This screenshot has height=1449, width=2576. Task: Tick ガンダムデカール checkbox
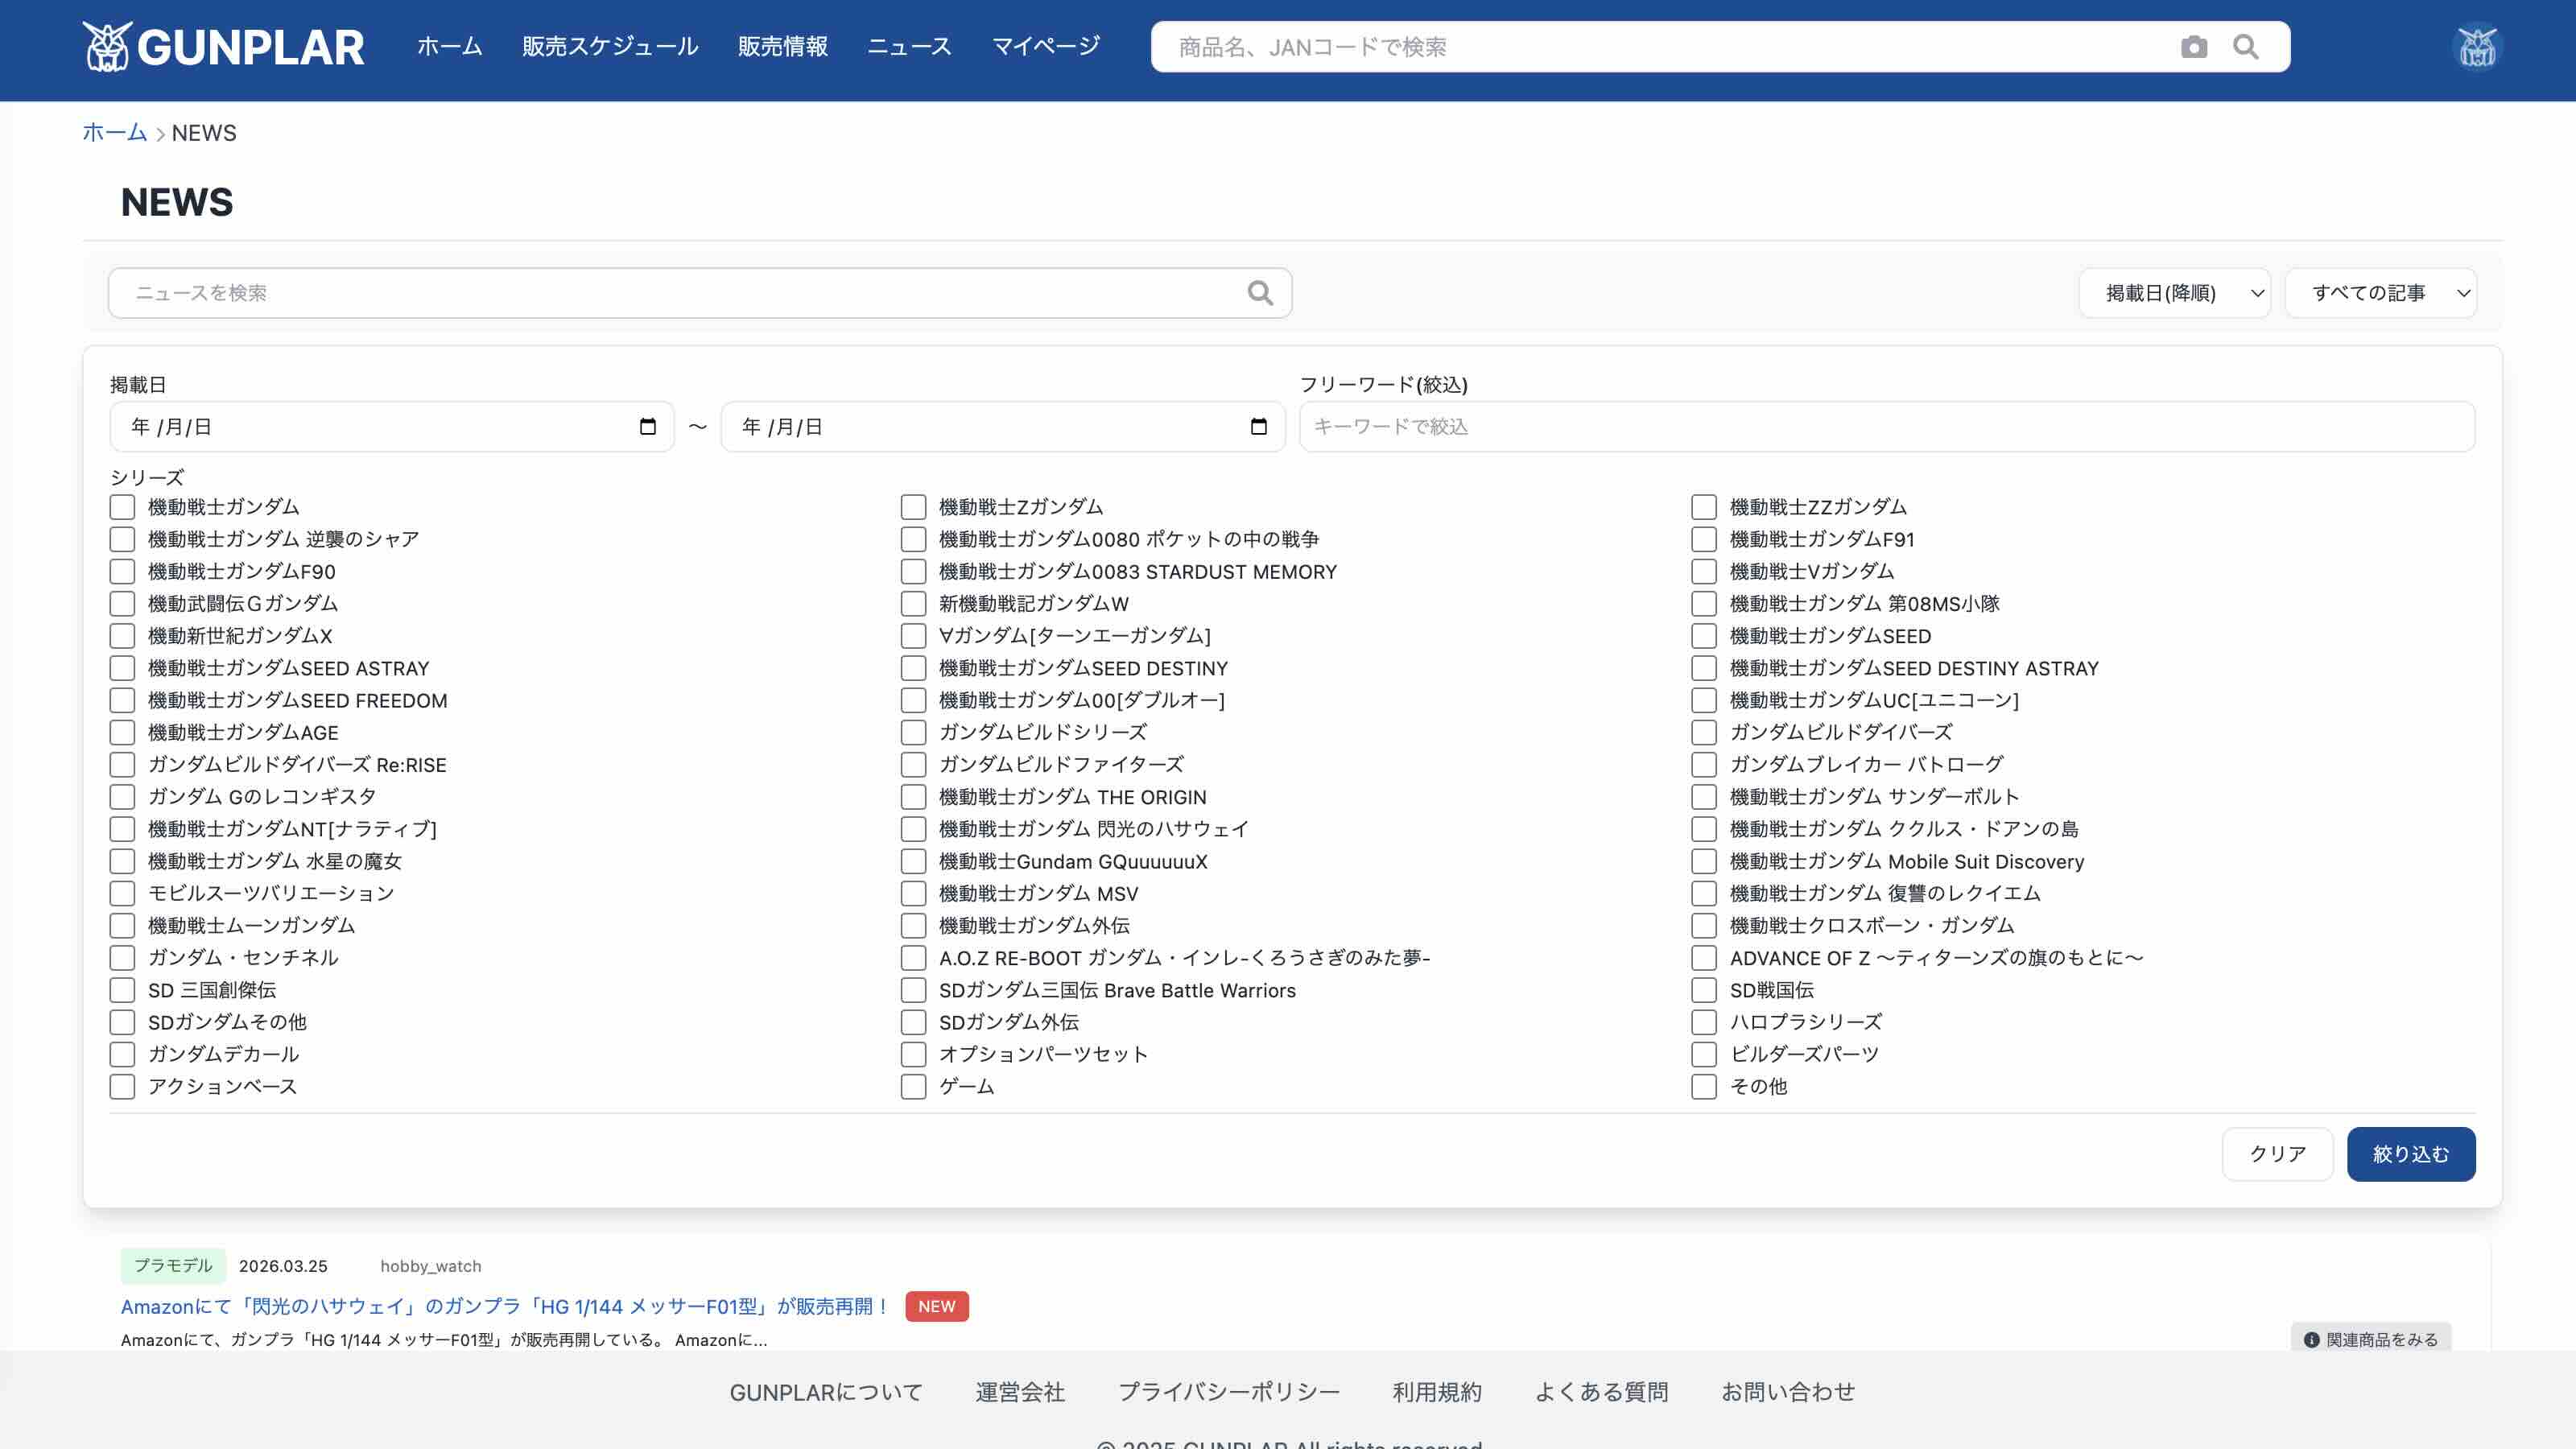point(122,1054)
